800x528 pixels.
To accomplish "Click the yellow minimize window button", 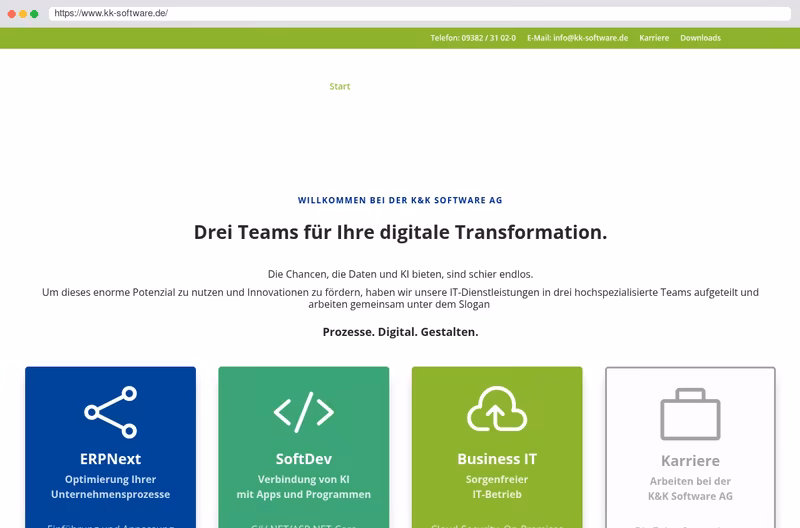I will tap(23, 14).
